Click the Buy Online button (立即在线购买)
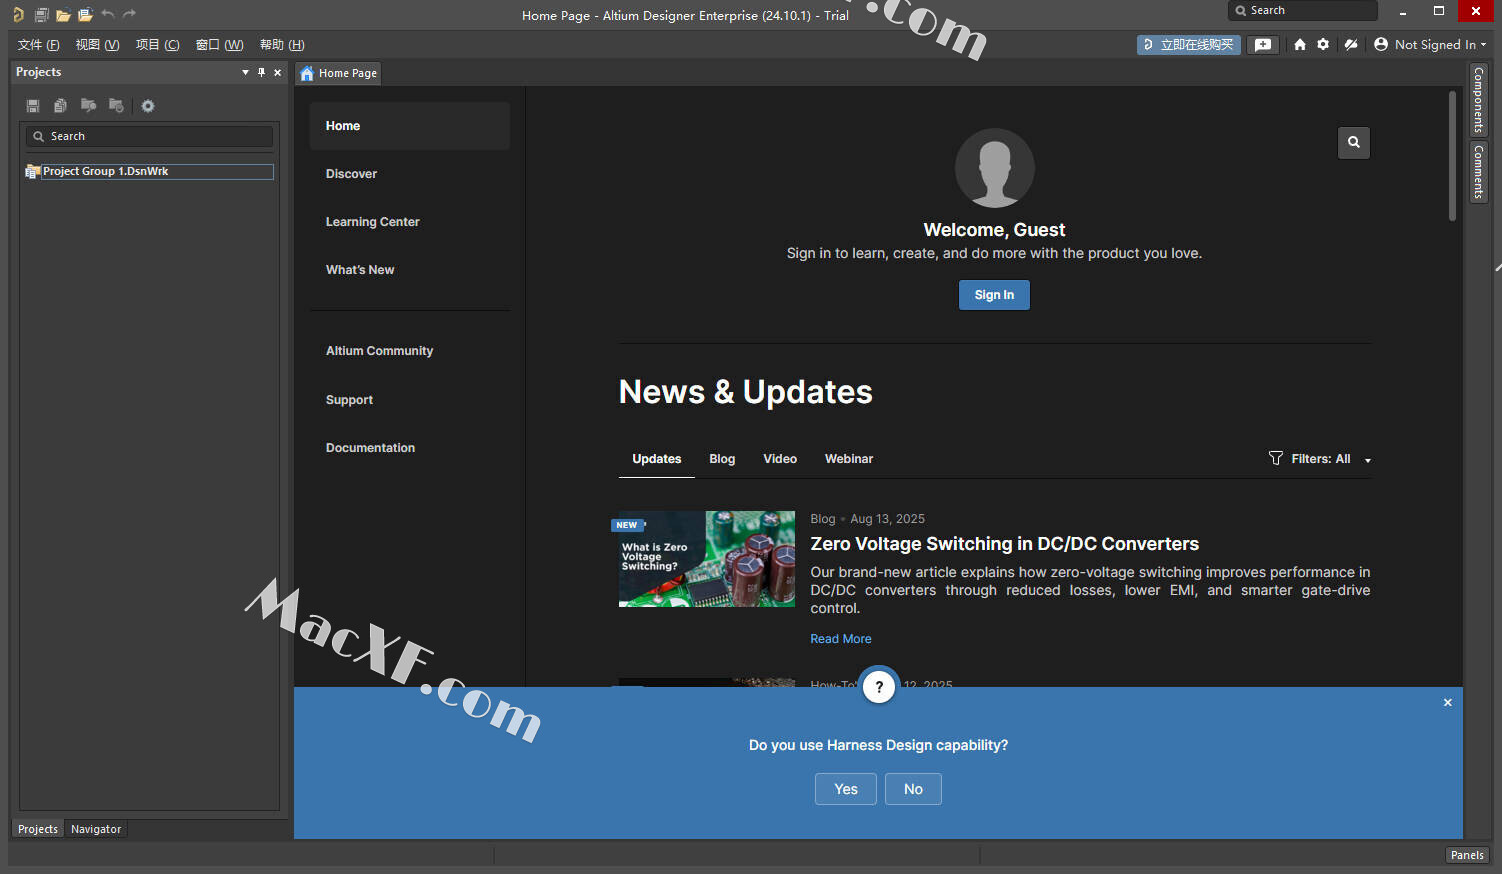The width and height of the screenshot is (1502, 874). 1189,45
